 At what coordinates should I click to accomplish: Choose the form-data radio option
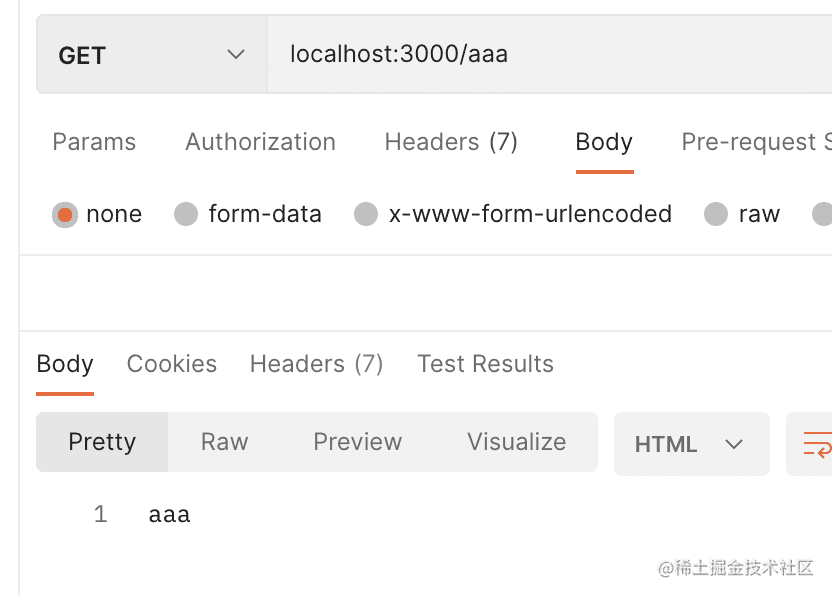tap(186, 214)
